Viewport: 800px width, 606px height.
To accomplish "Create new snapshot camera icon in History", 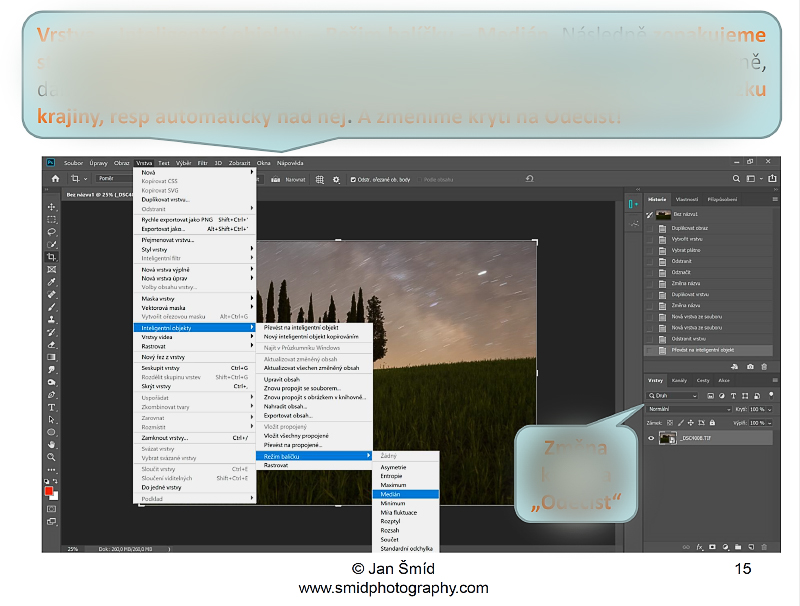I will pyautogui.click(x=750, y=366).
